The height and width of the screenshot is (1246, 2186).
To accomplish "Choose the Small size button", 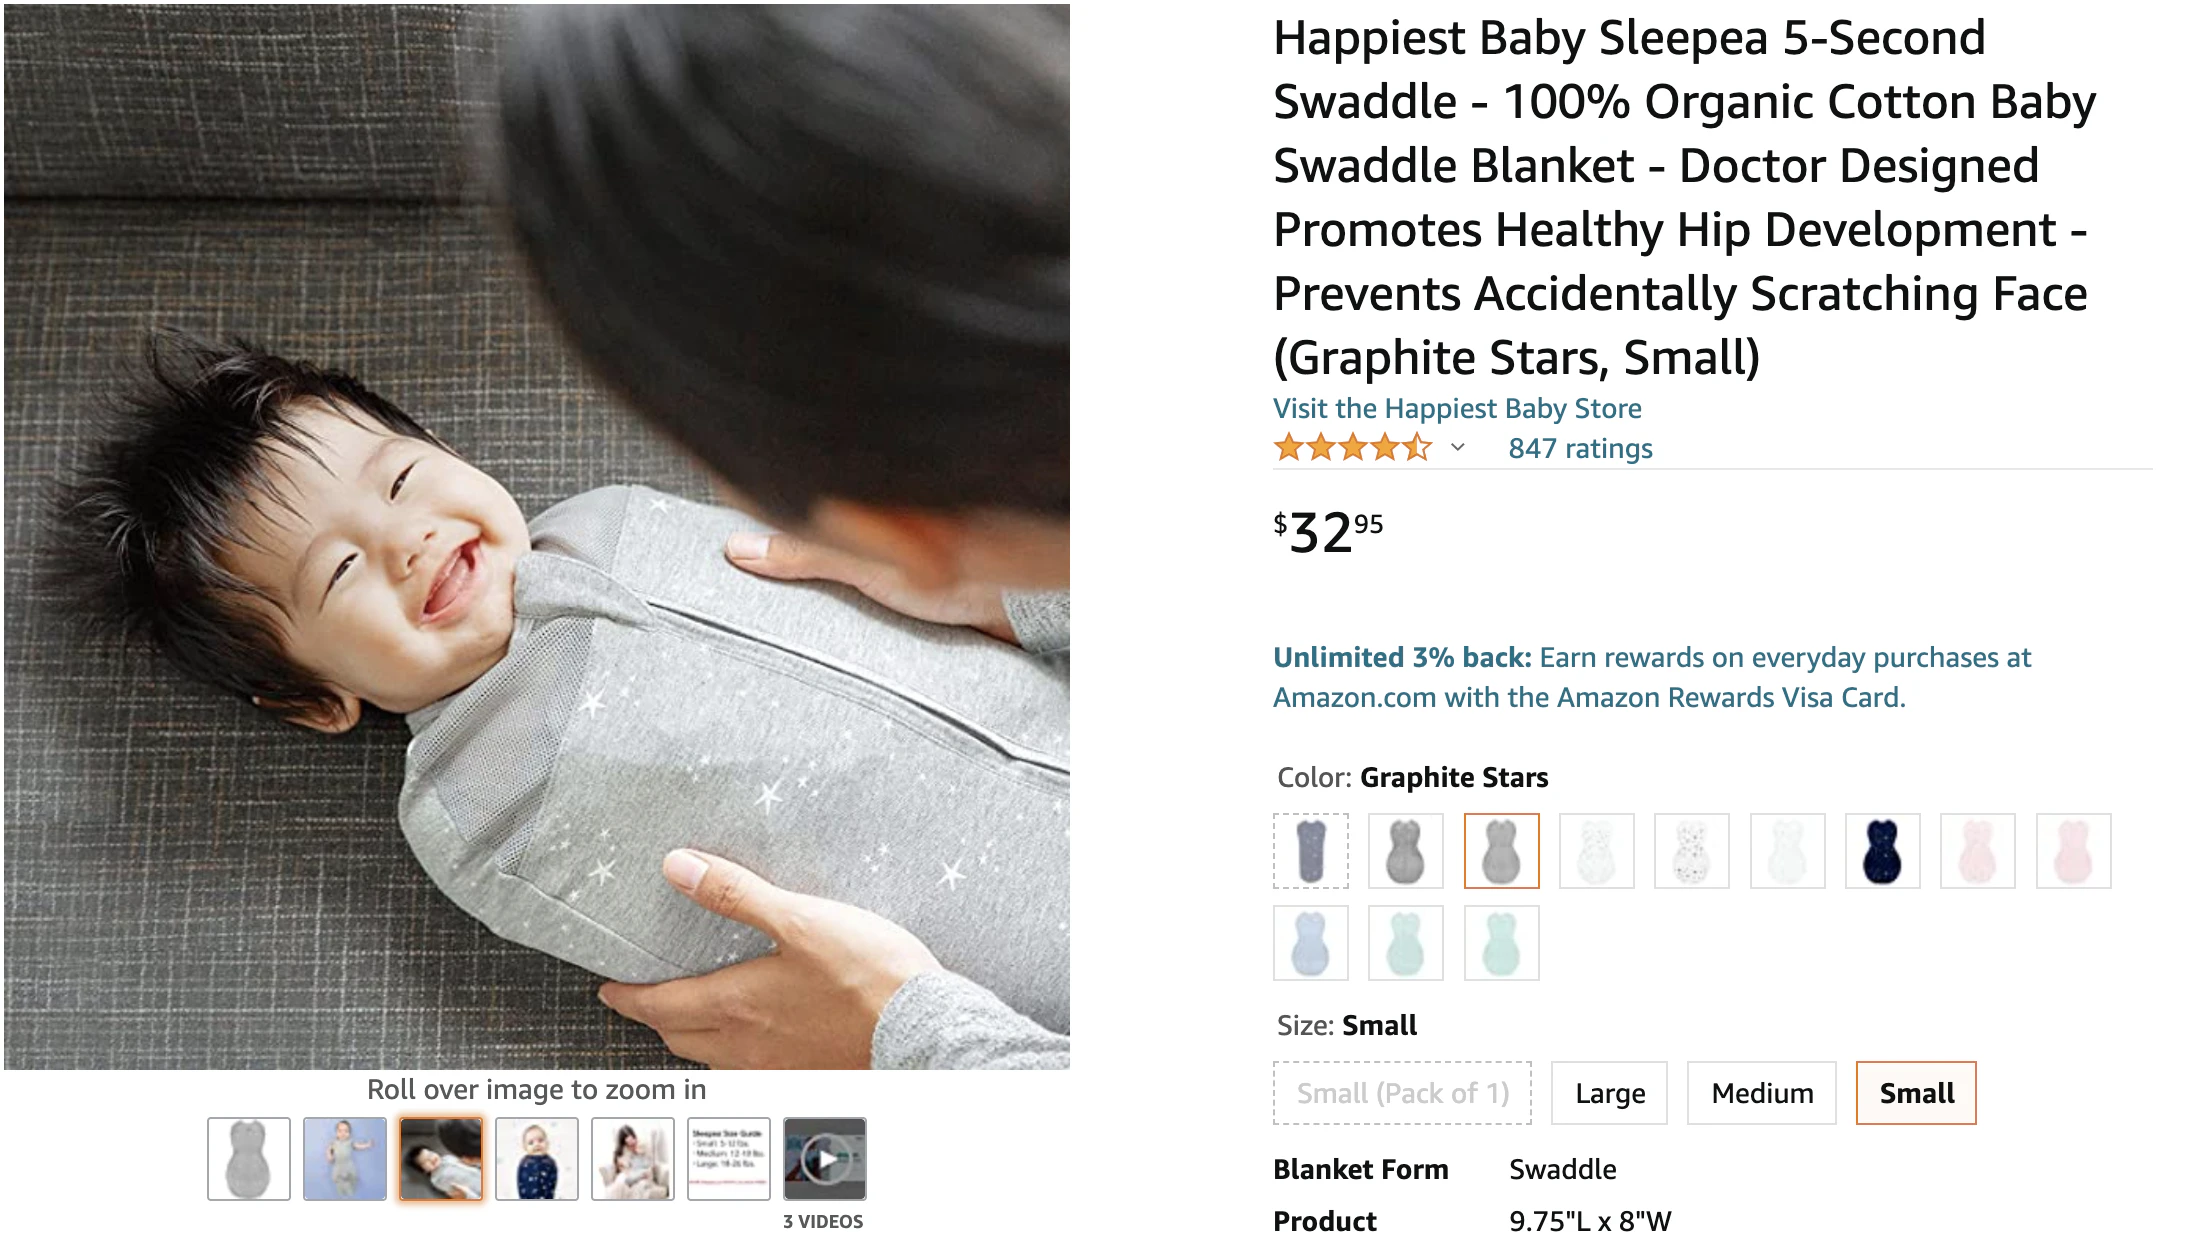I will (x=1916, y=1093).
